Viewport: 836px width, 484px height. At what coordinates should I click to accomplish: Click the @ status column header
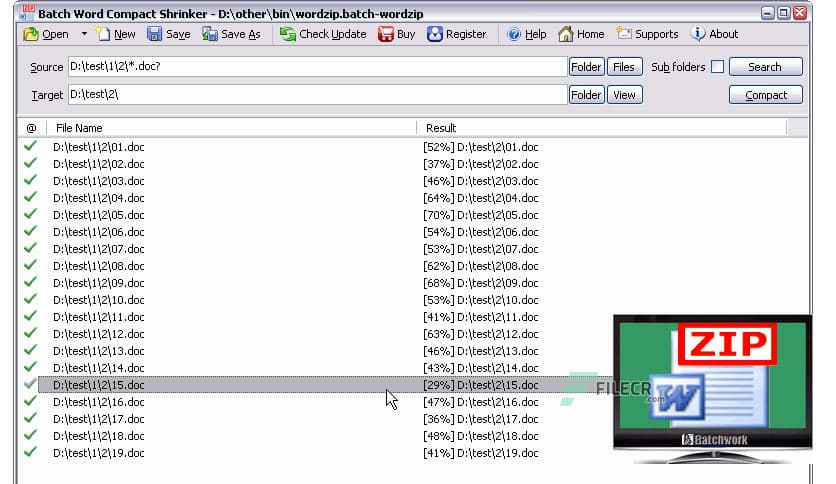31,128
